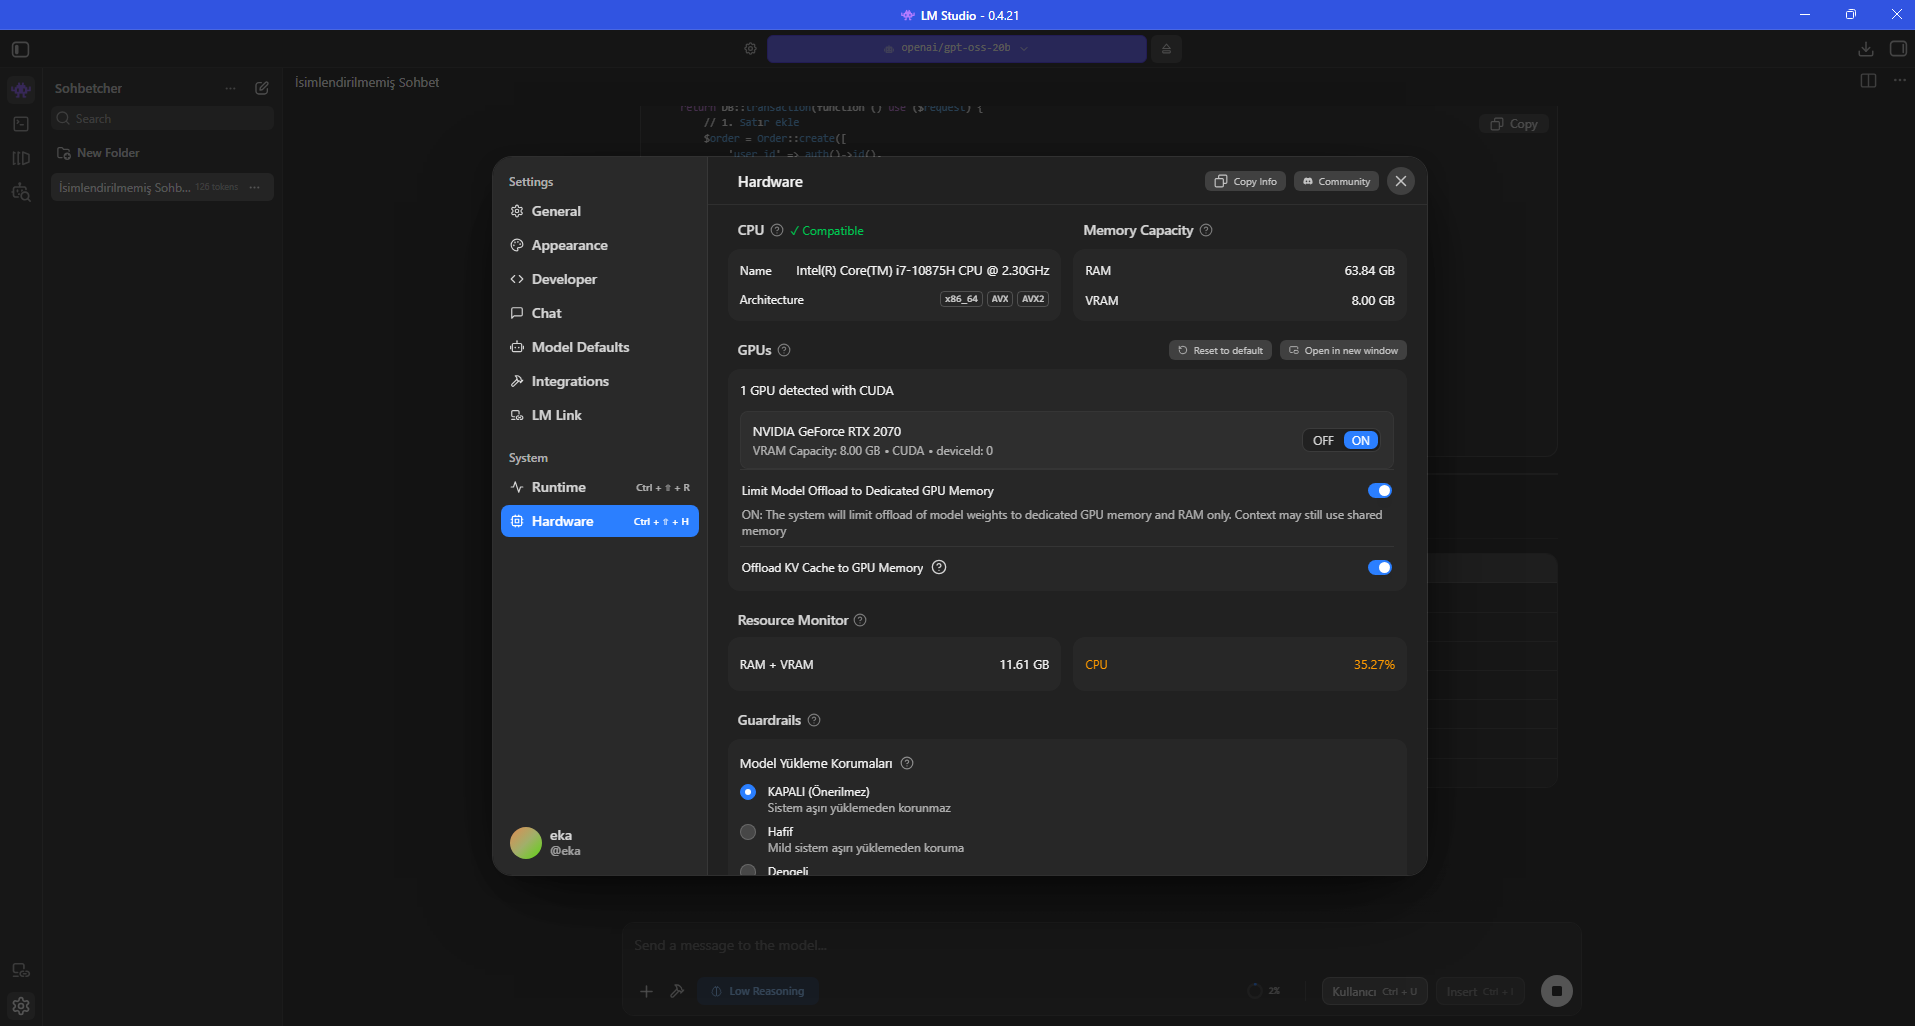Open My Models library sidebar icon

[x=21, y=158]
